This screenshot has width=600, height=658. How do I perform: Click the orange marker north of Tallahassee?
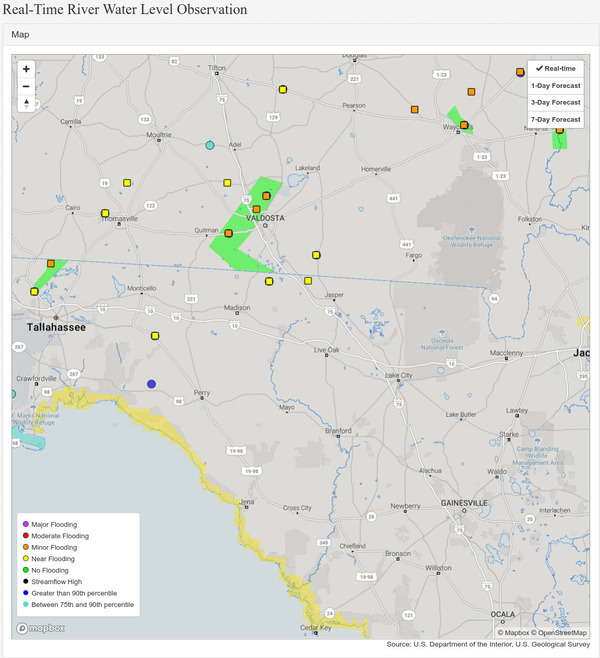point(51,264)
